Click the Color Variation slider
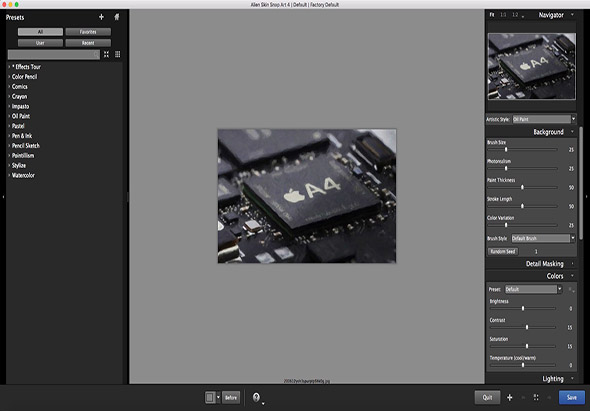 coord(522,225)
